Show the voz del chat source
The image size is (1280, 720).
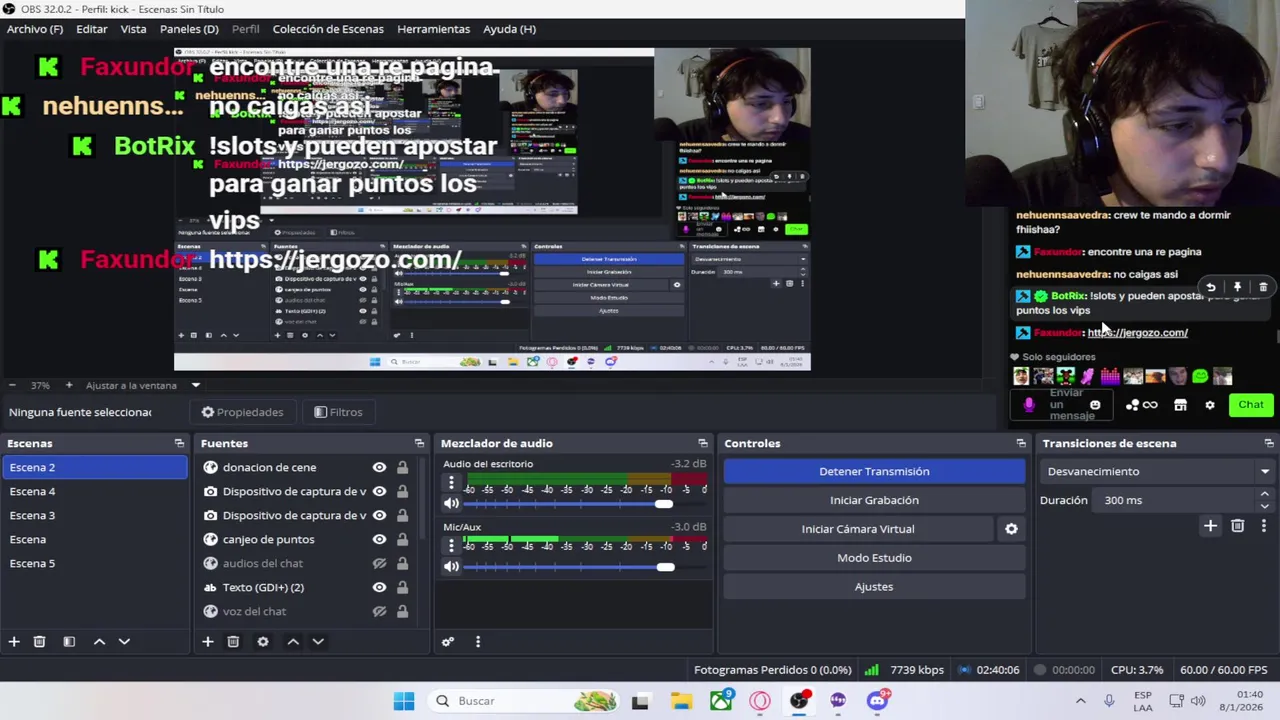(379, 611)
